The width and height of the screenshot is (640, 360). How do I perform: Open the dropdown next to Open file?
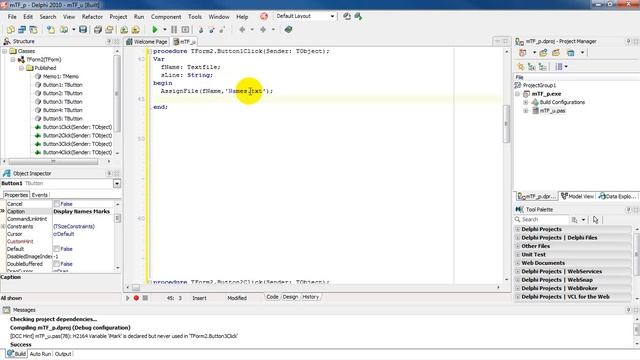point(73,29)
